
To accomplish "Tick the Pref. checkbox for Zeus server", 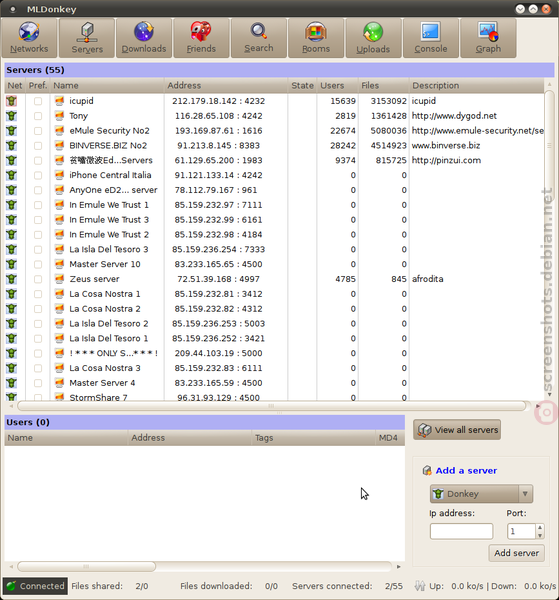I will point(38,279).
